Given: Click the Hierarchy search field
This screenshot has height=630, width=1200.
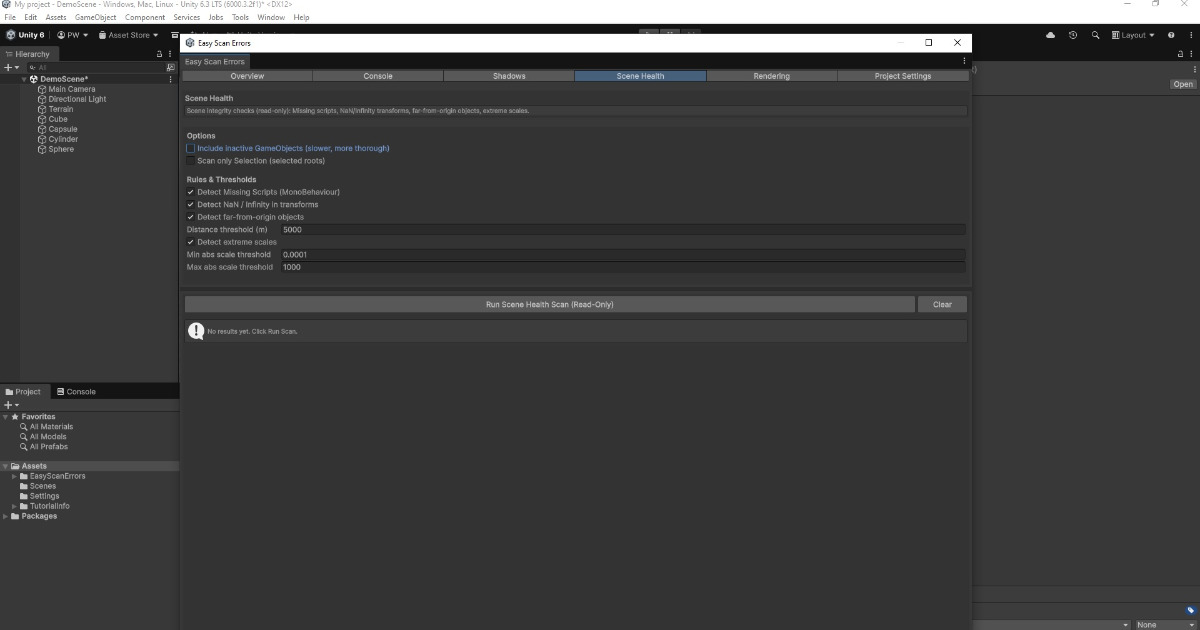Looking at the screenshot, I should [96, 67].
